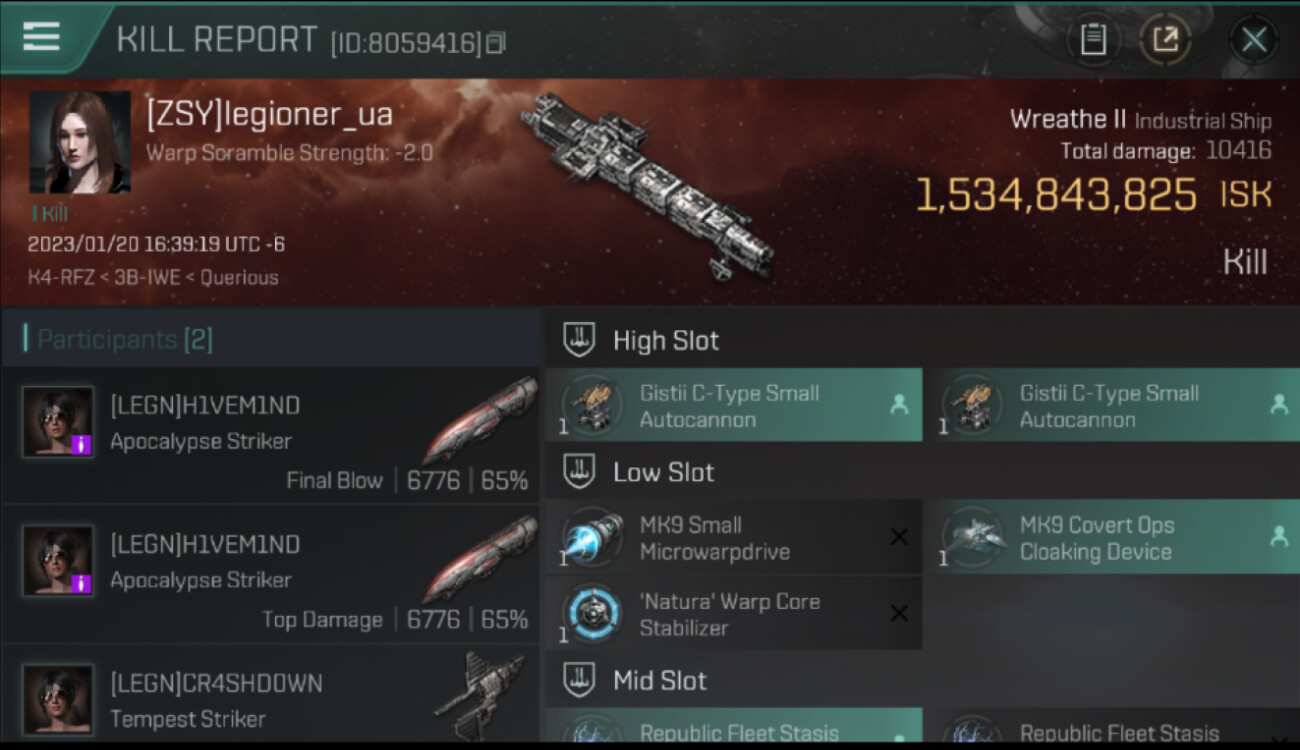Image resolution: width=1300 pixels, height=750 pixels.
Task: Click the clipboard report icon
Action: click(x=1093, y=40)
